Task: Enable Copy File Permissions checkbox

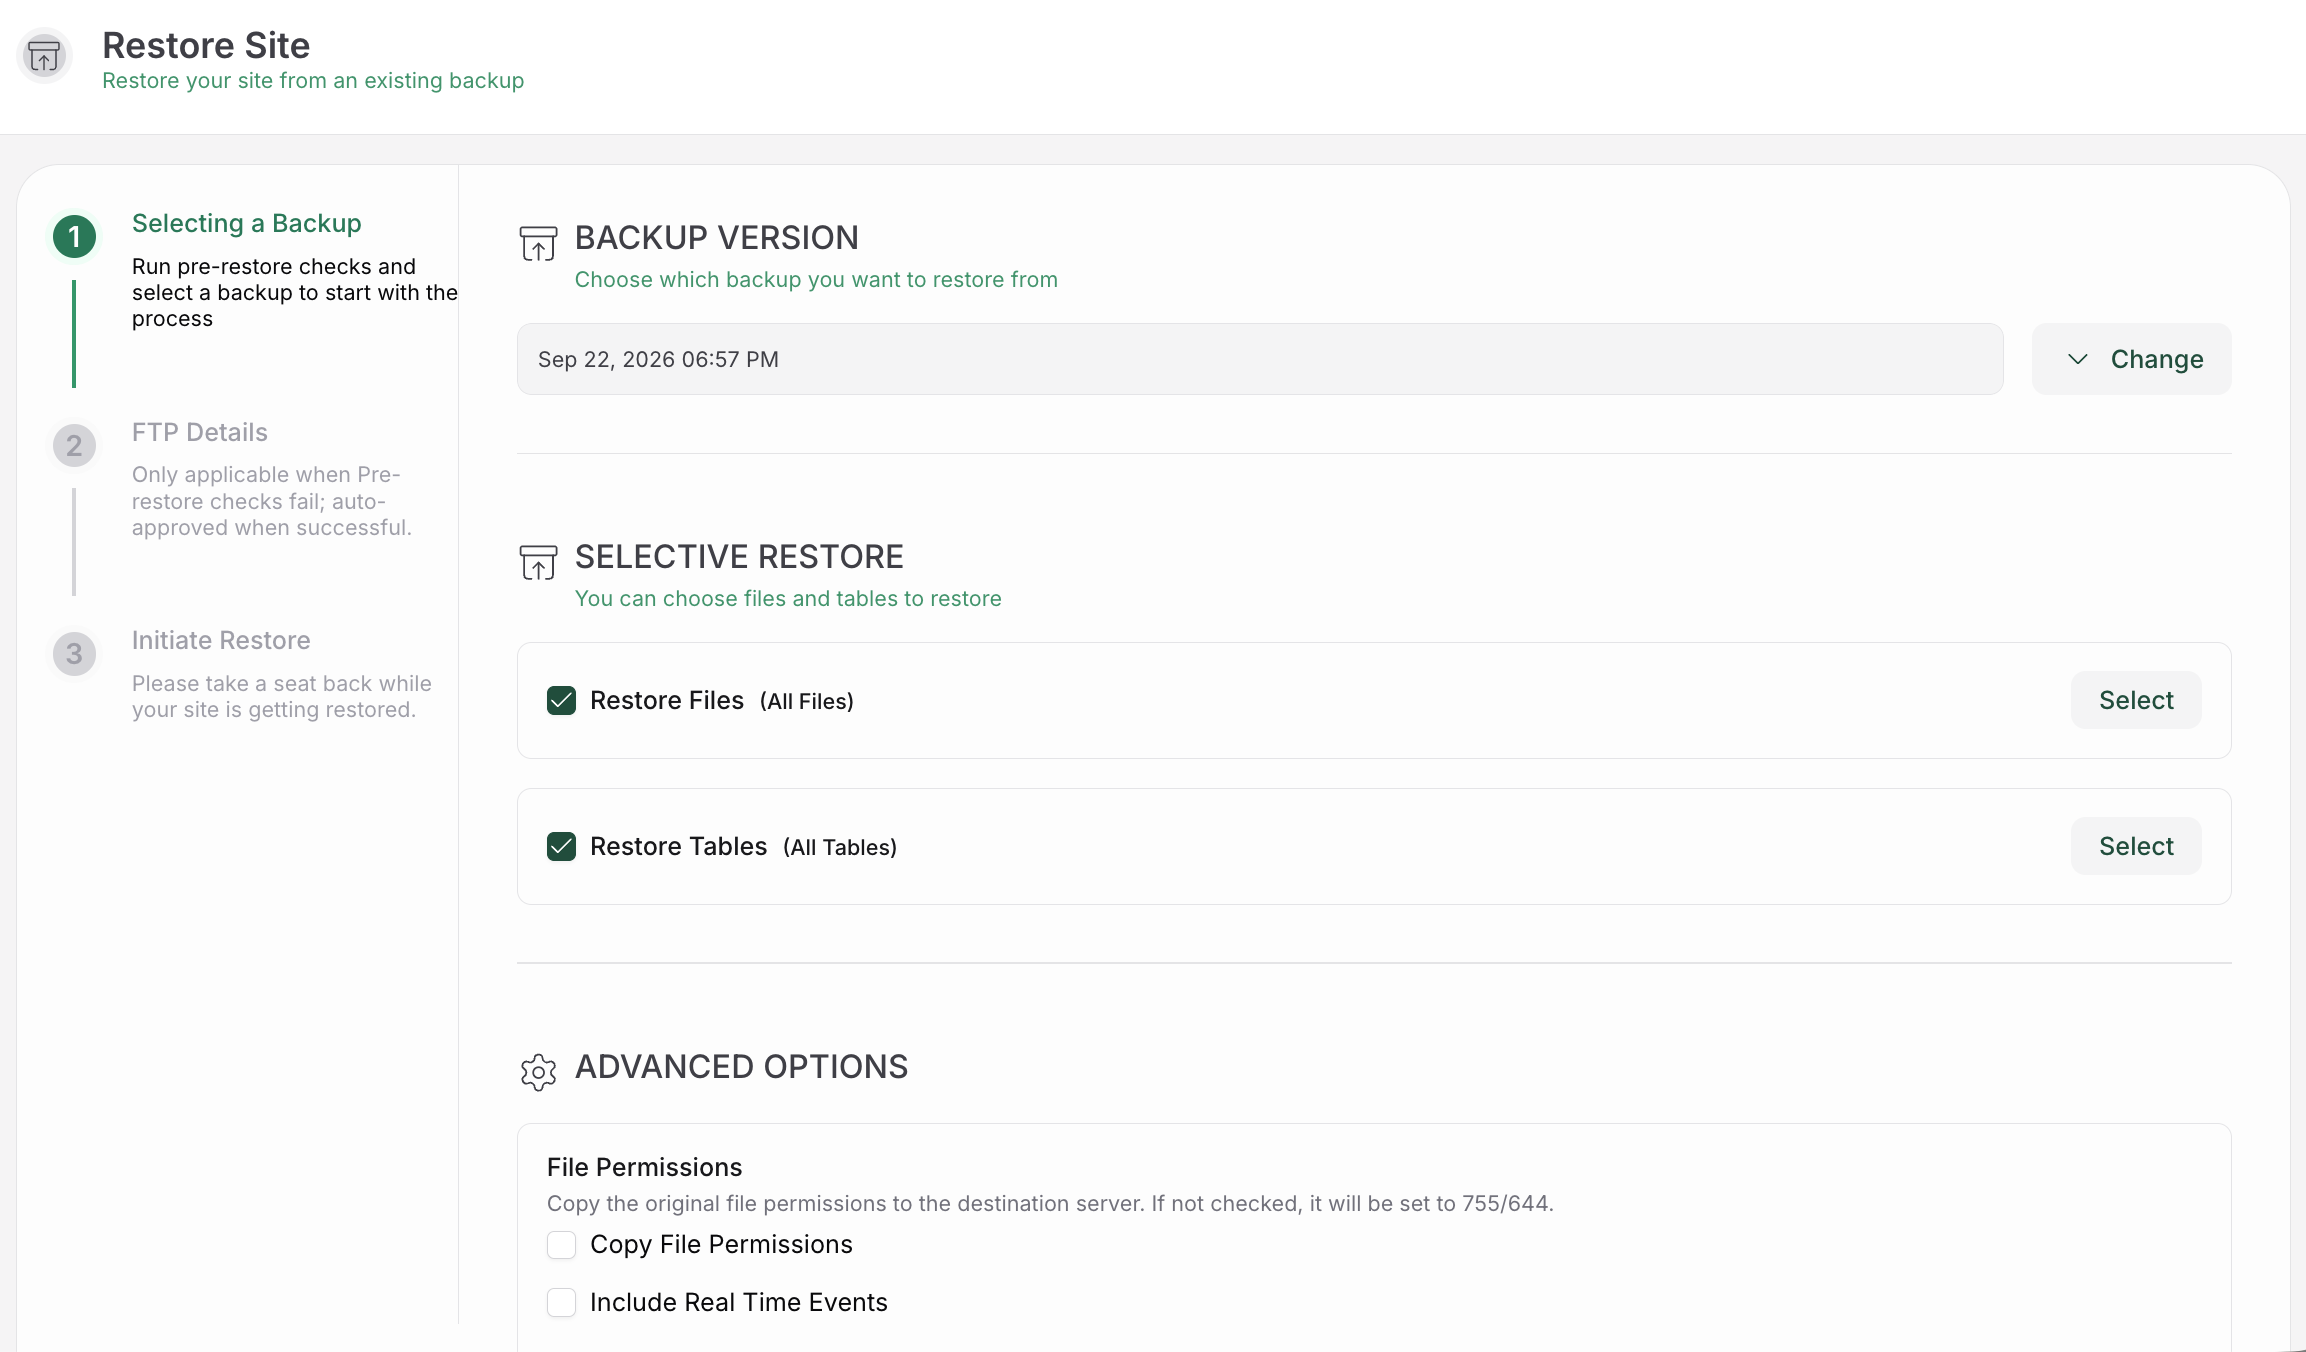Action: pyautogui.click(x=561, y=1244)
